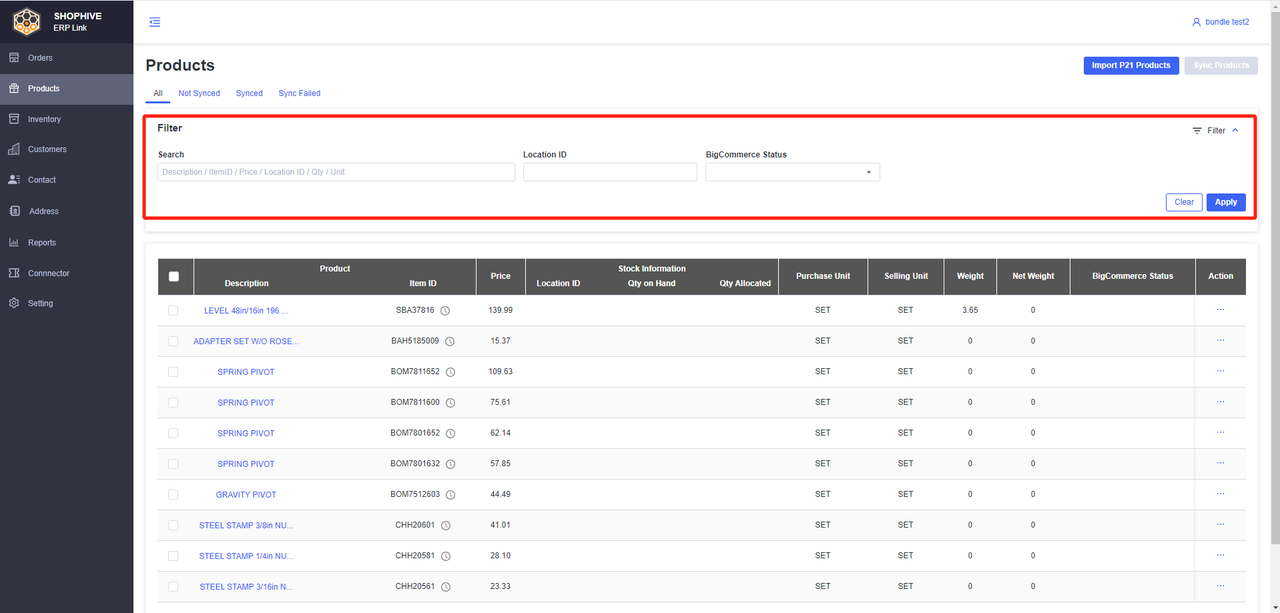Switch to the All tab

158,93
